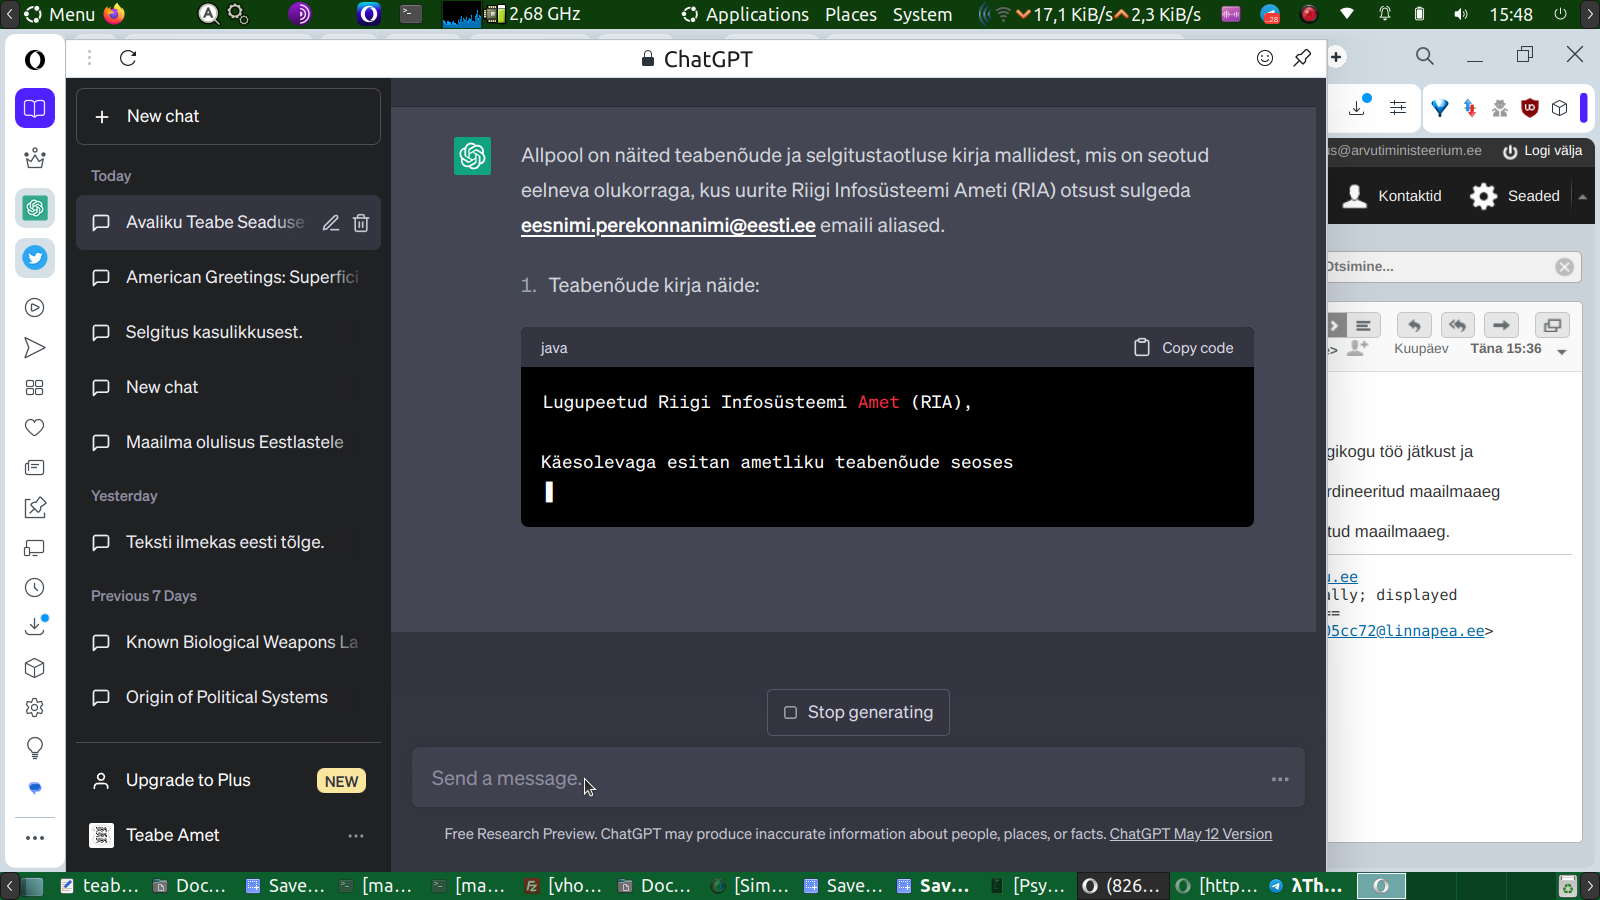
Task: Open Easy Setup sliders icon in toolbar
Action: 1398,108
